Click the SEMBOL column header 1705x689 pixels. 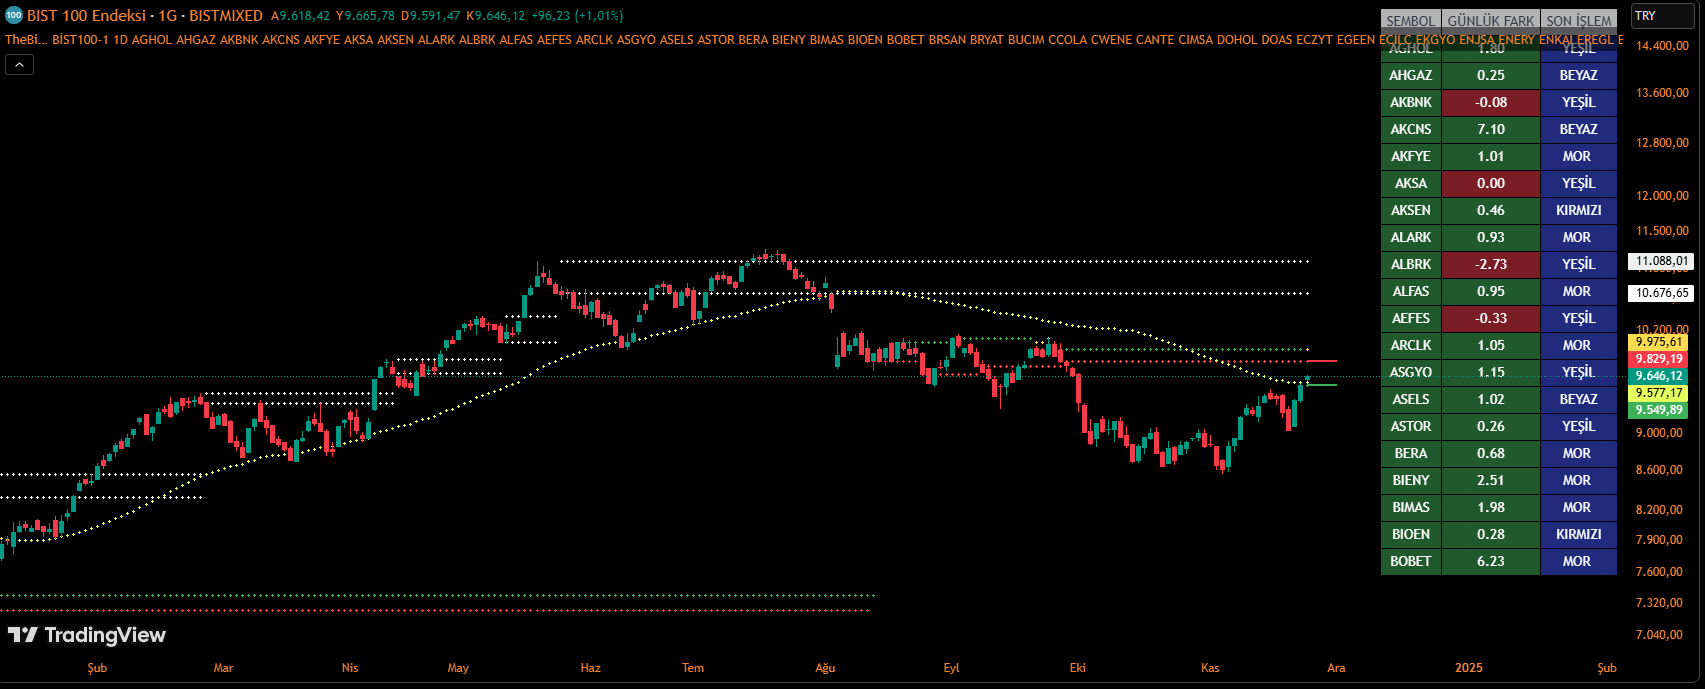pyautogui.click(x=1410, y=21)
